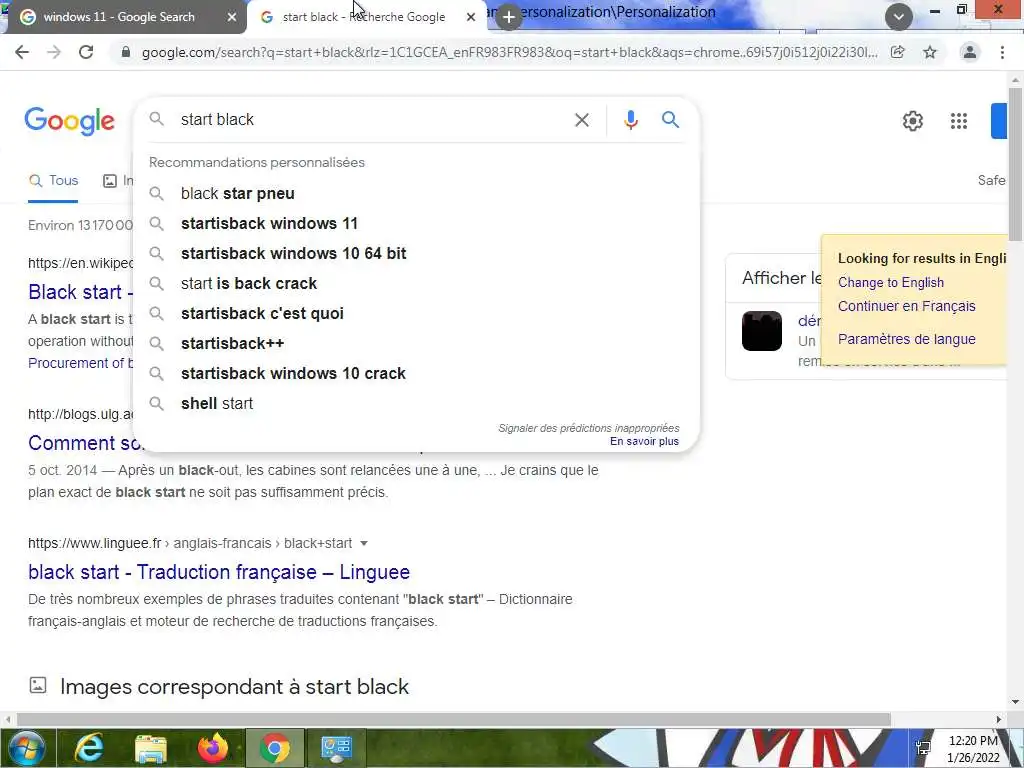This screenshot has width=1024, height=768.
Task: Open File Explorer from taskbar
Action: (151, 748)
